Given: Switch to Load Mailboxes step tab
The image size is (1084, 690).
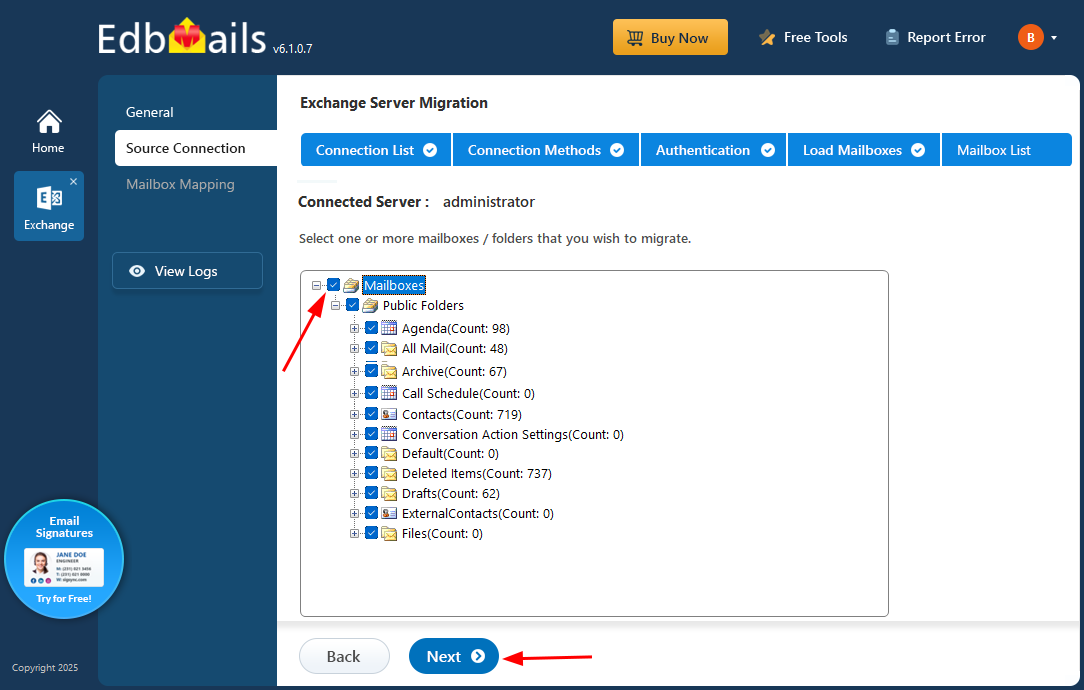Looking at the screenshot, I should [863, 150].
